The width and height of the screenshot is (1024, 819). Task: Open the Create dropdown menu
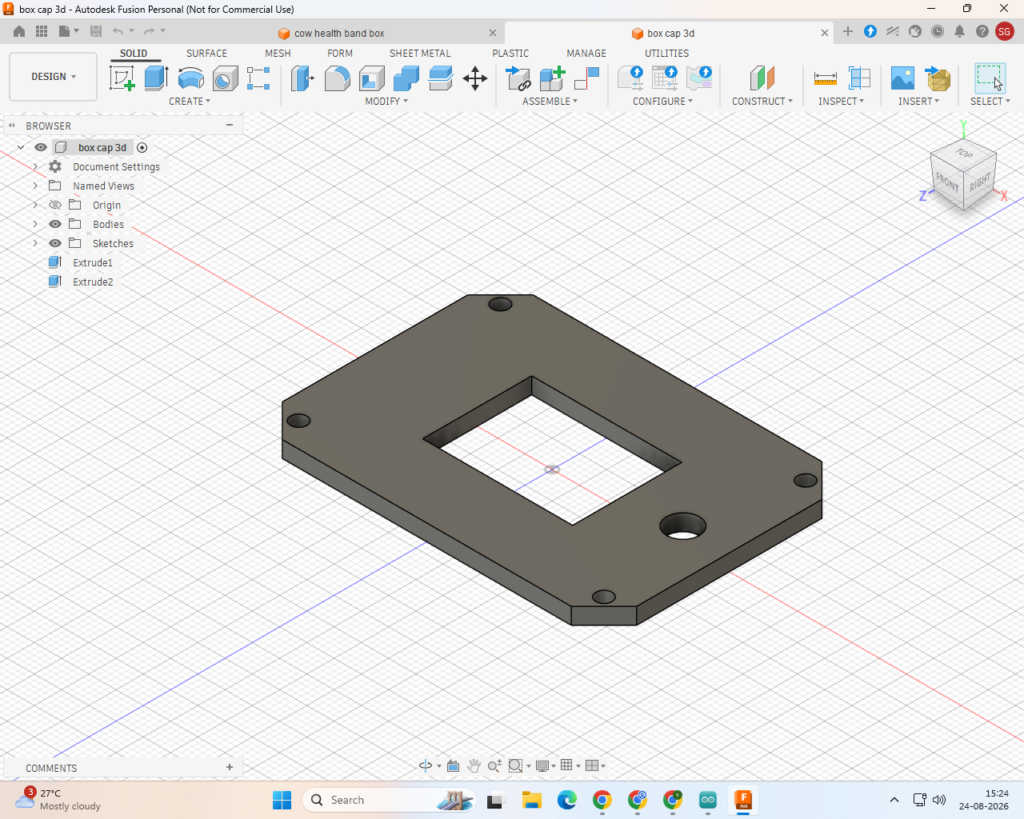189,101
